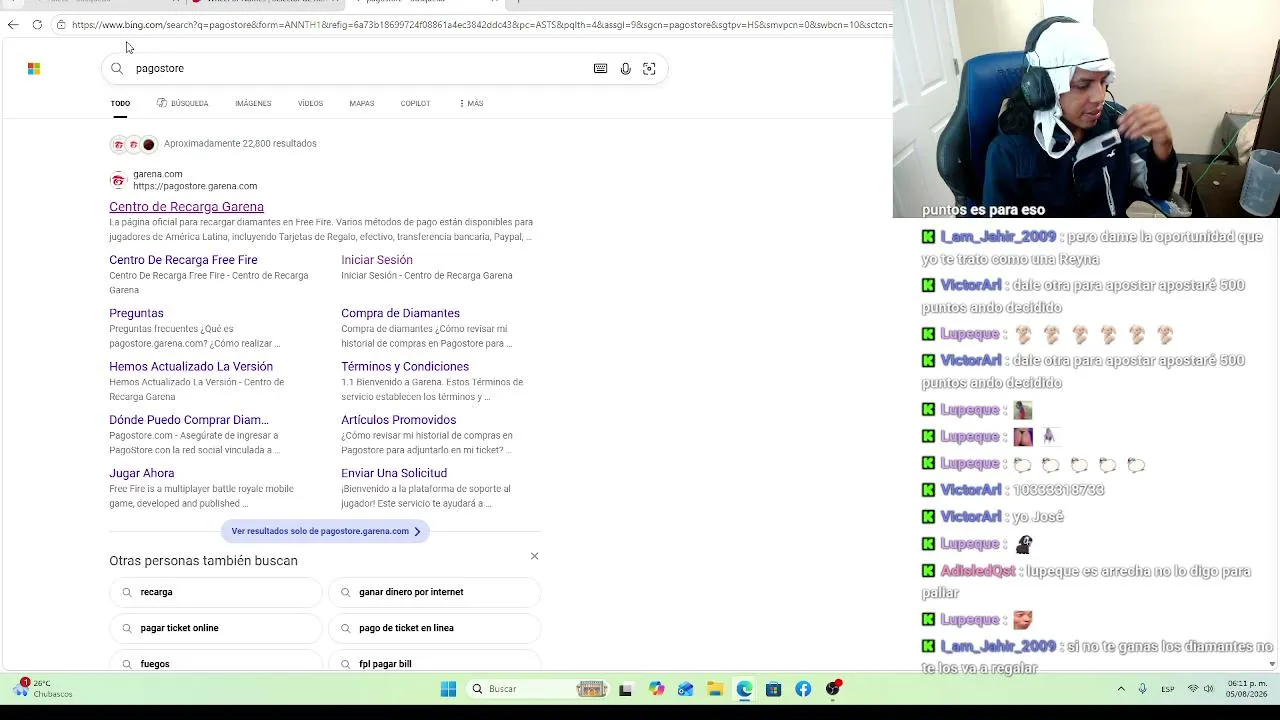This screenshot has width=1280, height=720.
Task: Open the Copilot icon in the taskbar
Action: [656, 689]
